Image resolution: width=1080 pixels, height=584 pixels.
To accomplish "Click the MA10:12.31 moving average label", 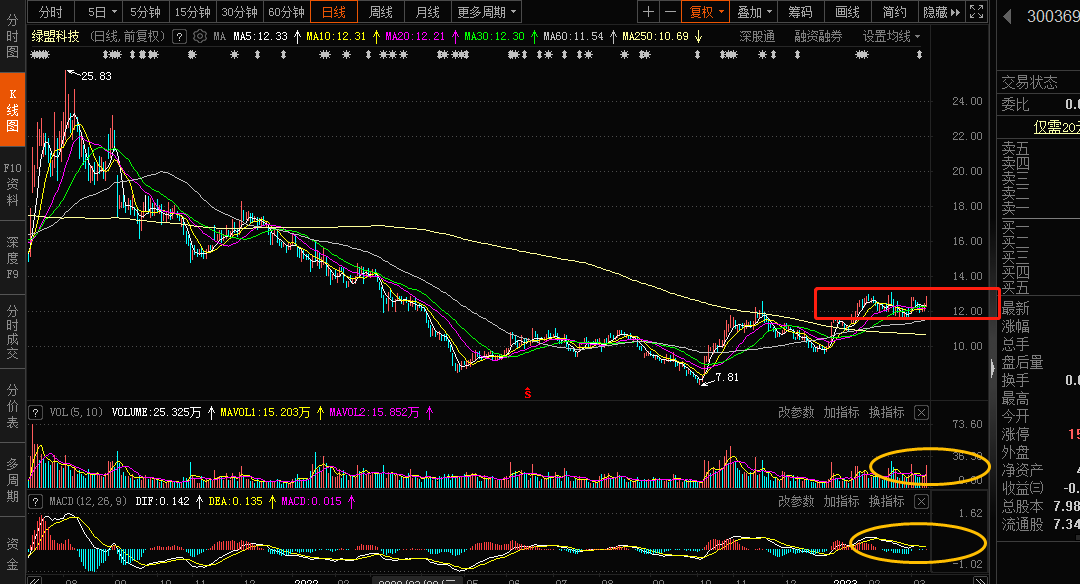I will click(x=336, y=36).
